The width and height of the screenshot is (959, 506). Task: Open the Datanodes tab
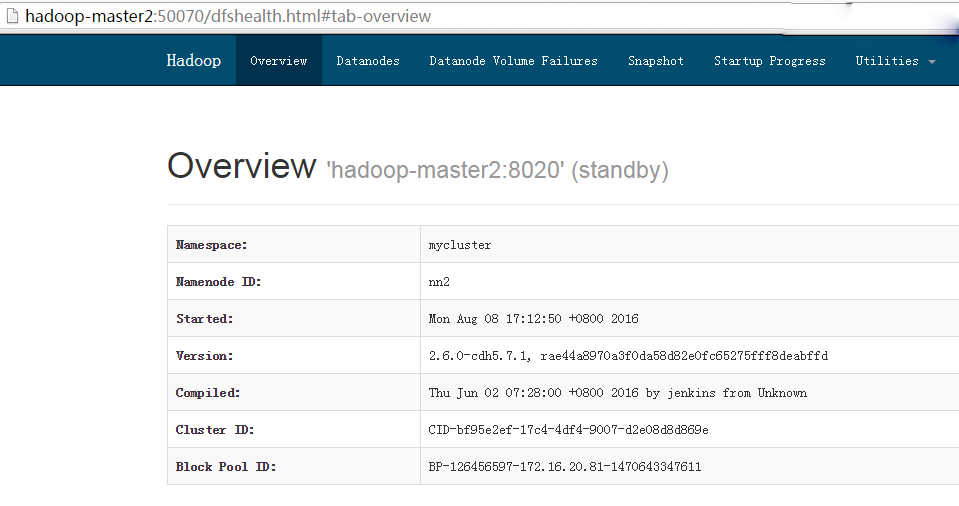[x=368, y=61]
